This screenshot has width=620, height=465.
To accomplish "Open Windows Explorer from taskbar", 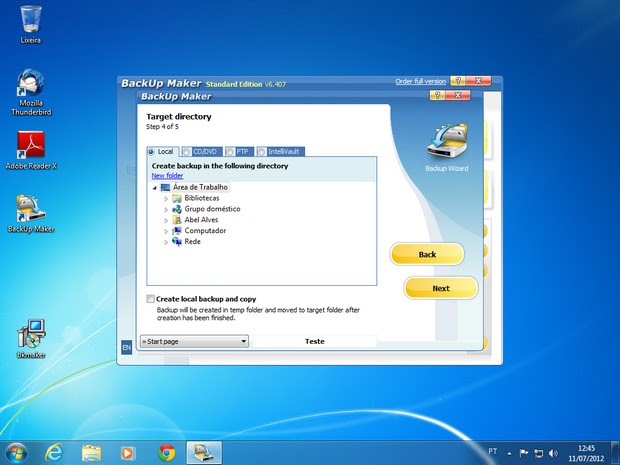I will pos(91,453).
